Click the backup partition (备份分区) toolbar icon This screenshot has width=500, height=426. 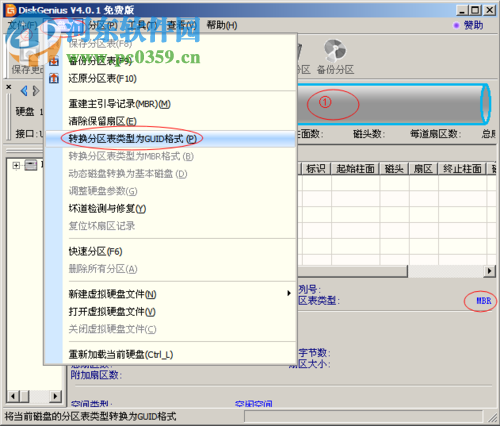pos(335,57)
